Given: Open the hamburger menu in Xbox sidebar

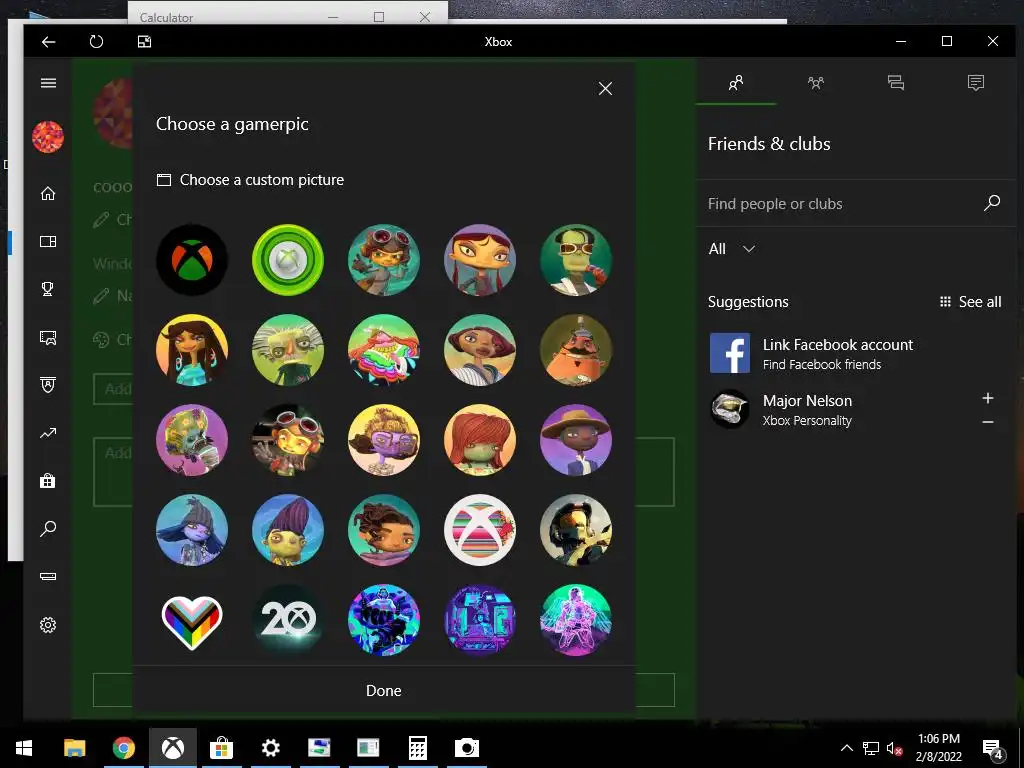Looking at the screenshot, I should tap(48, 83).
